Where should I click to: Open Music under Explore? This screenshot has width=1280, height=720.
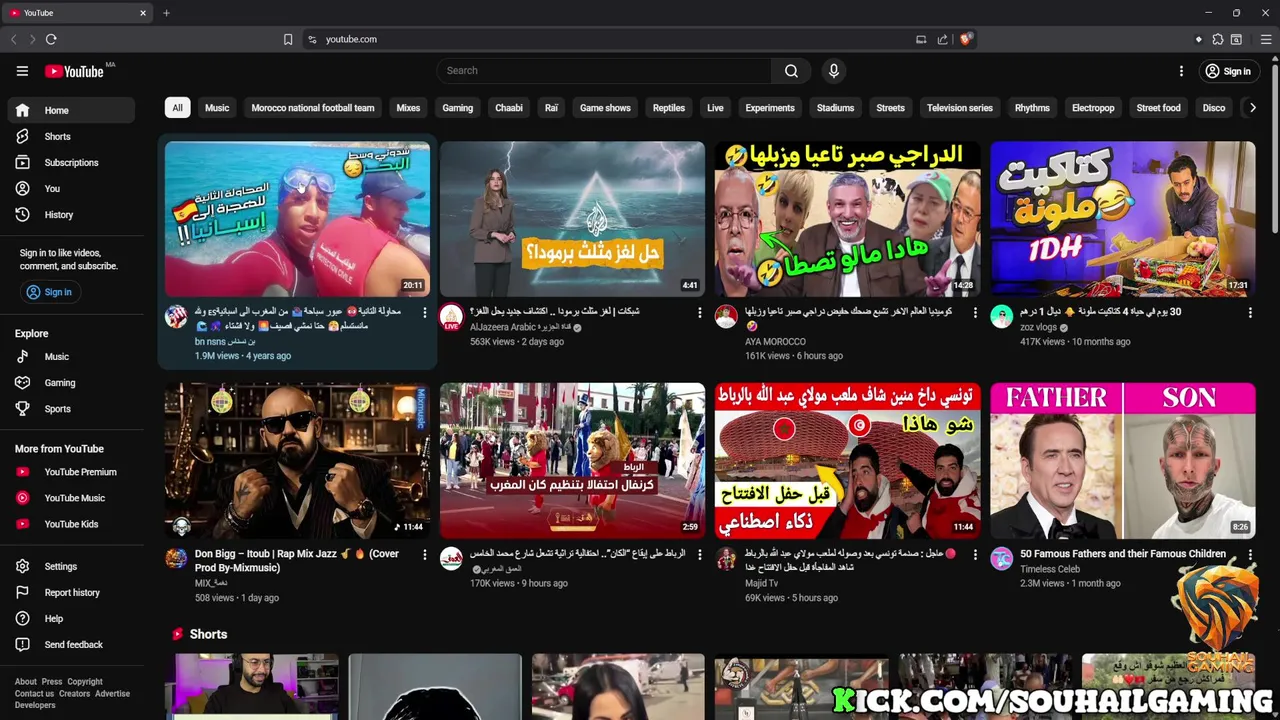click(x=71, y=356)
